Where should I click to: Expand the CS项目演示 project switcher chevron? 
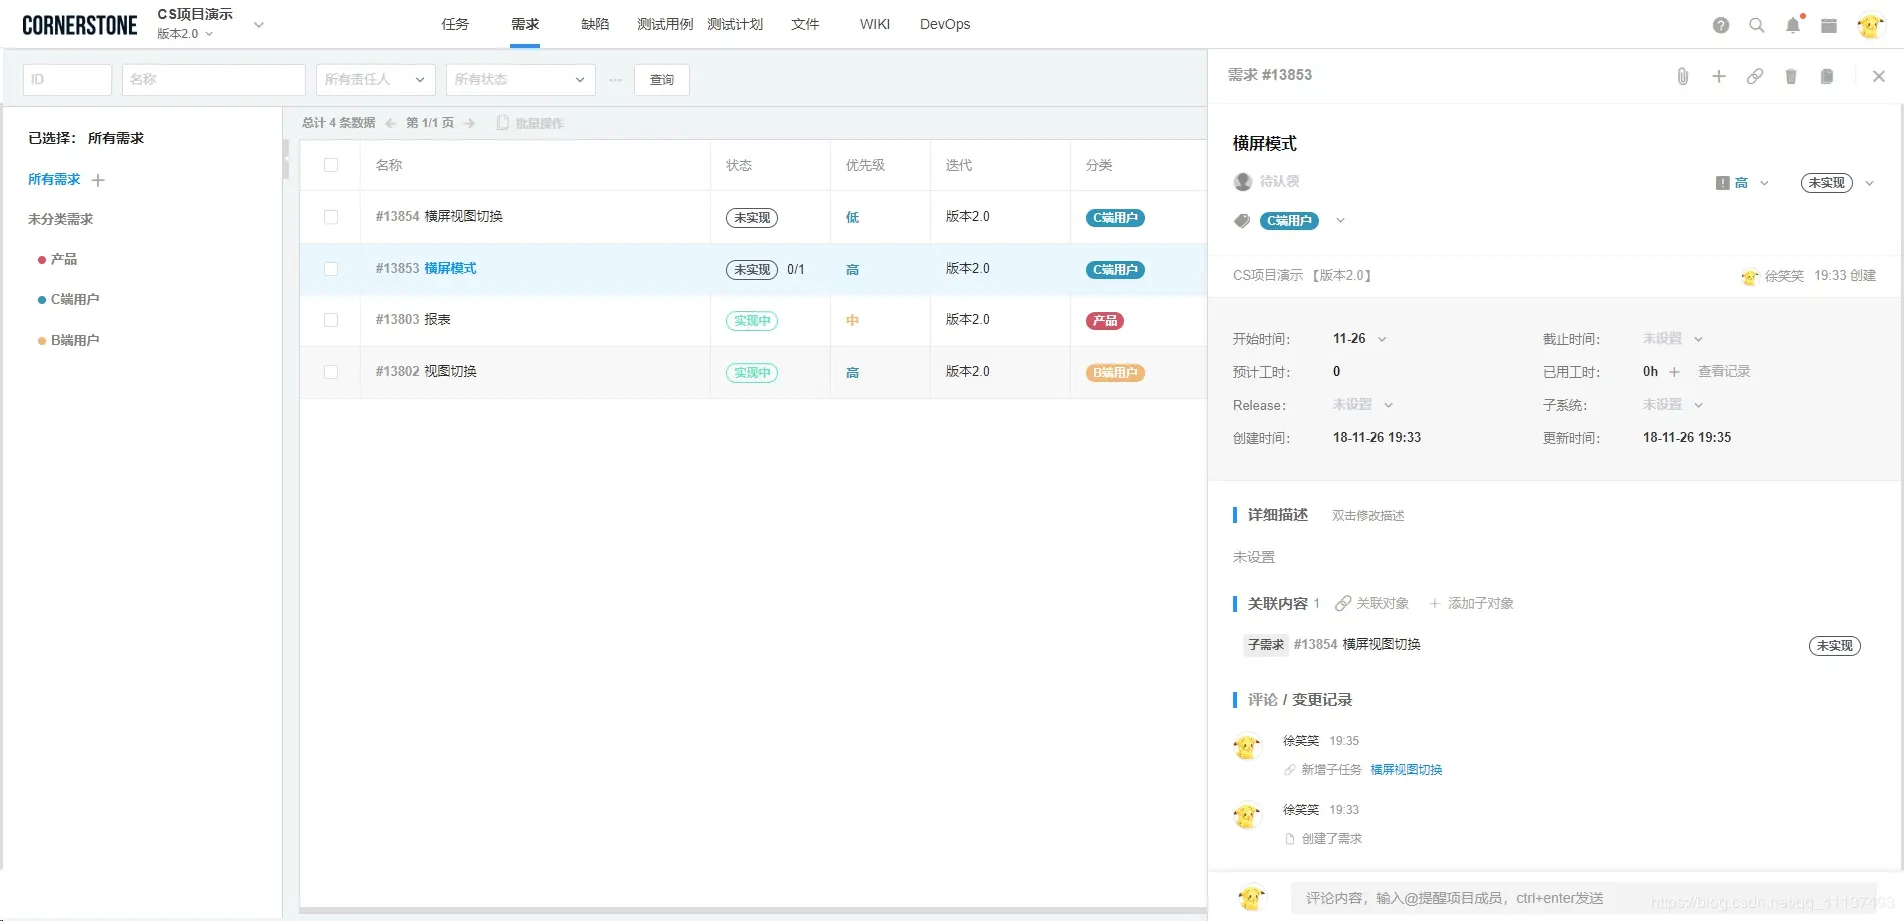[x=259, y=25]
